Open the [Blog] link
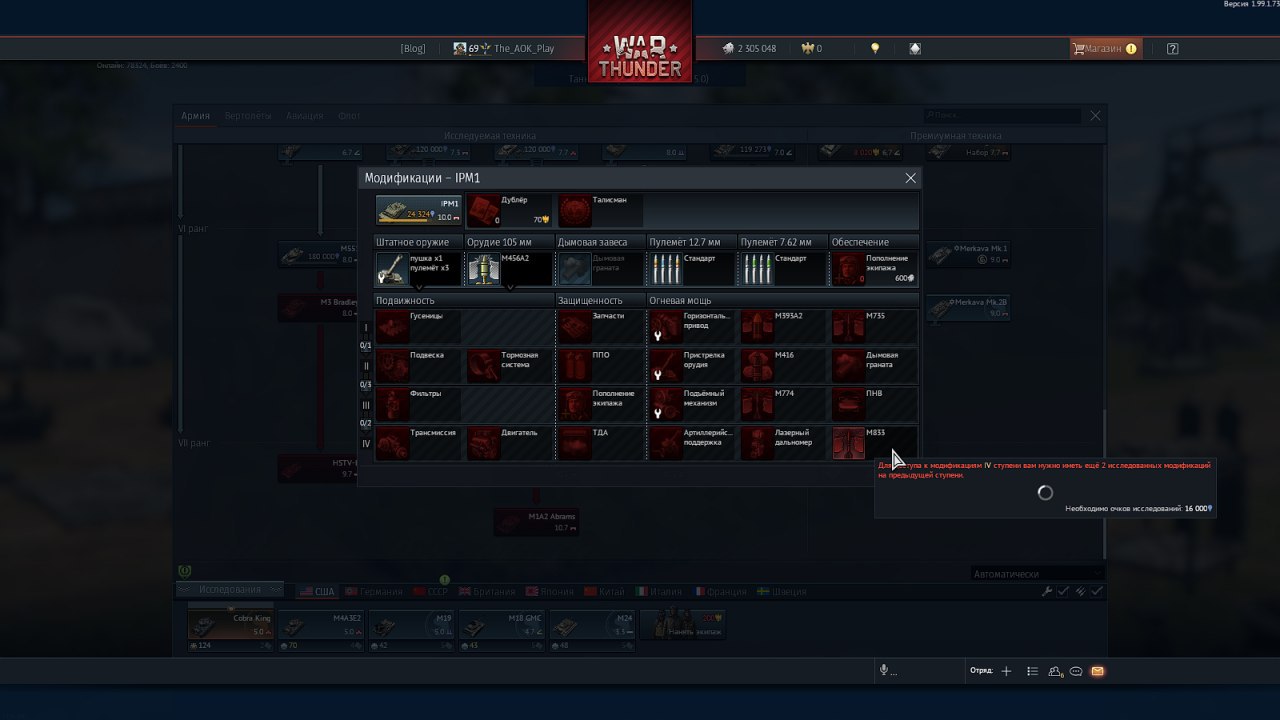 (413, 48)
